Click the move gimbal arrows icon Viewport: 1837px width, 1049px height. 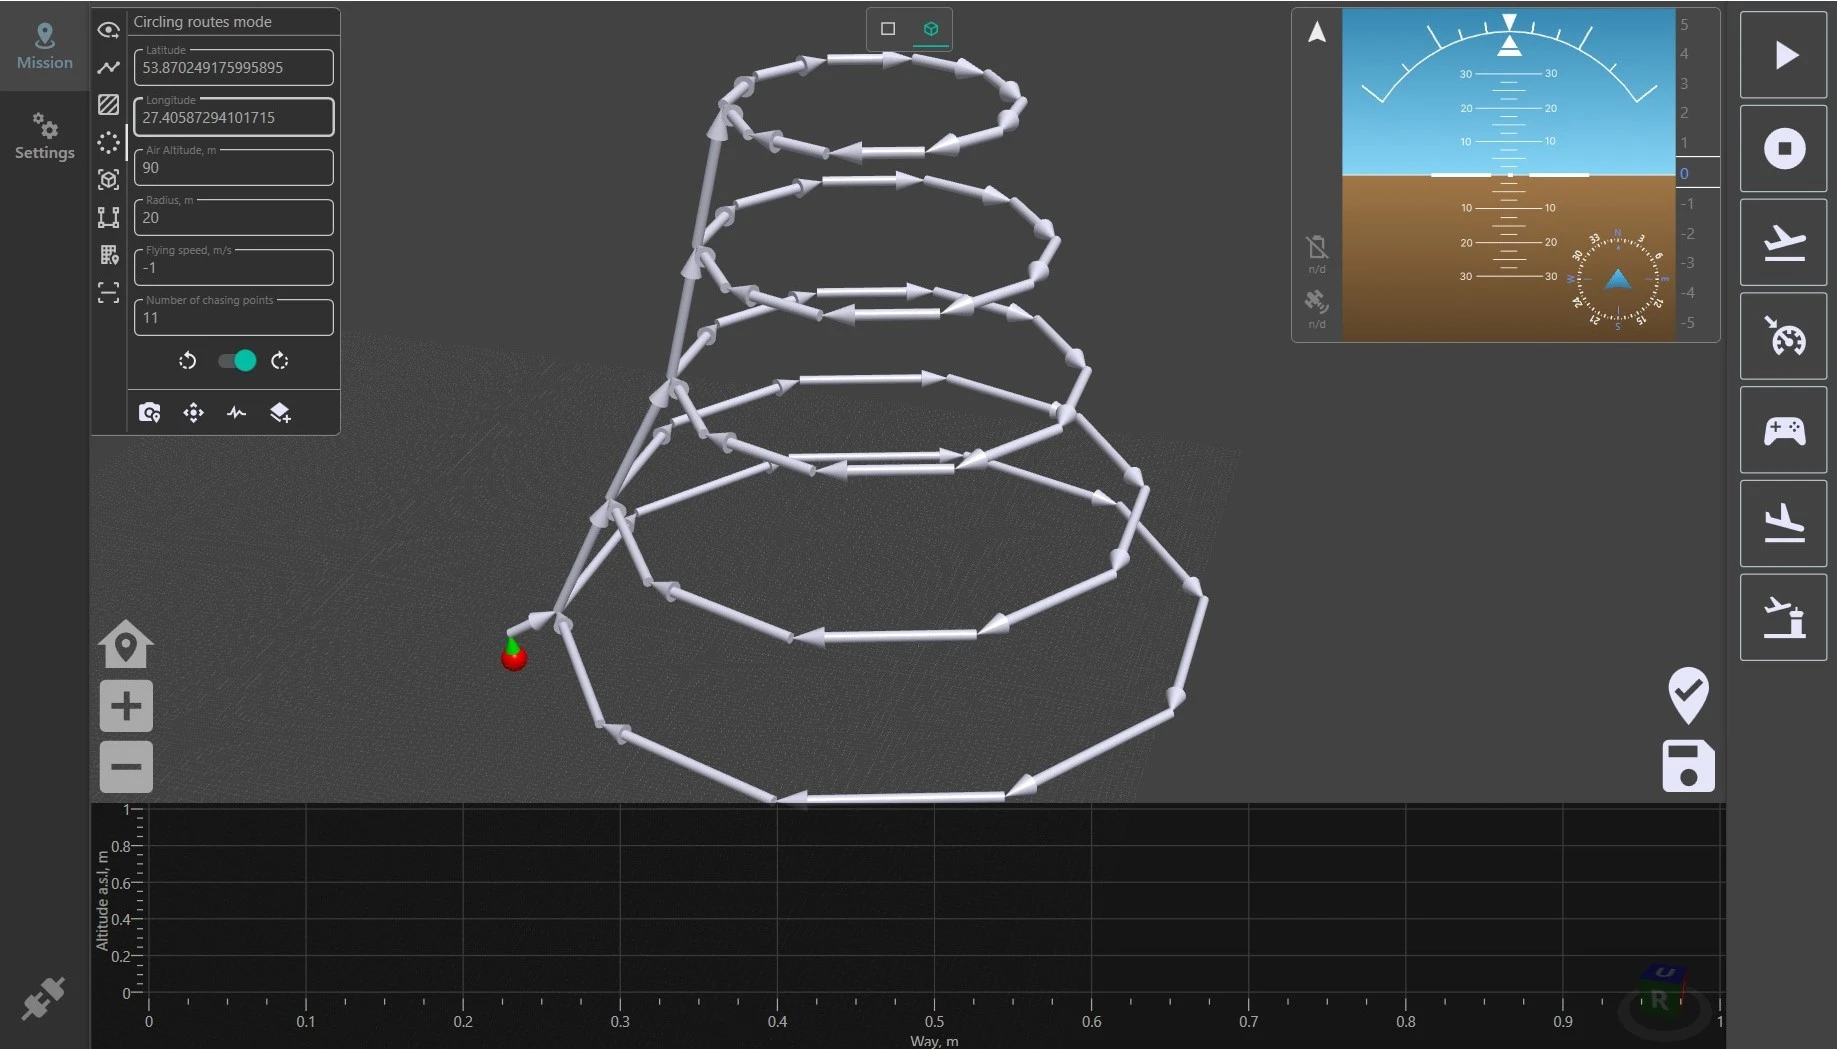pos(193,413)
